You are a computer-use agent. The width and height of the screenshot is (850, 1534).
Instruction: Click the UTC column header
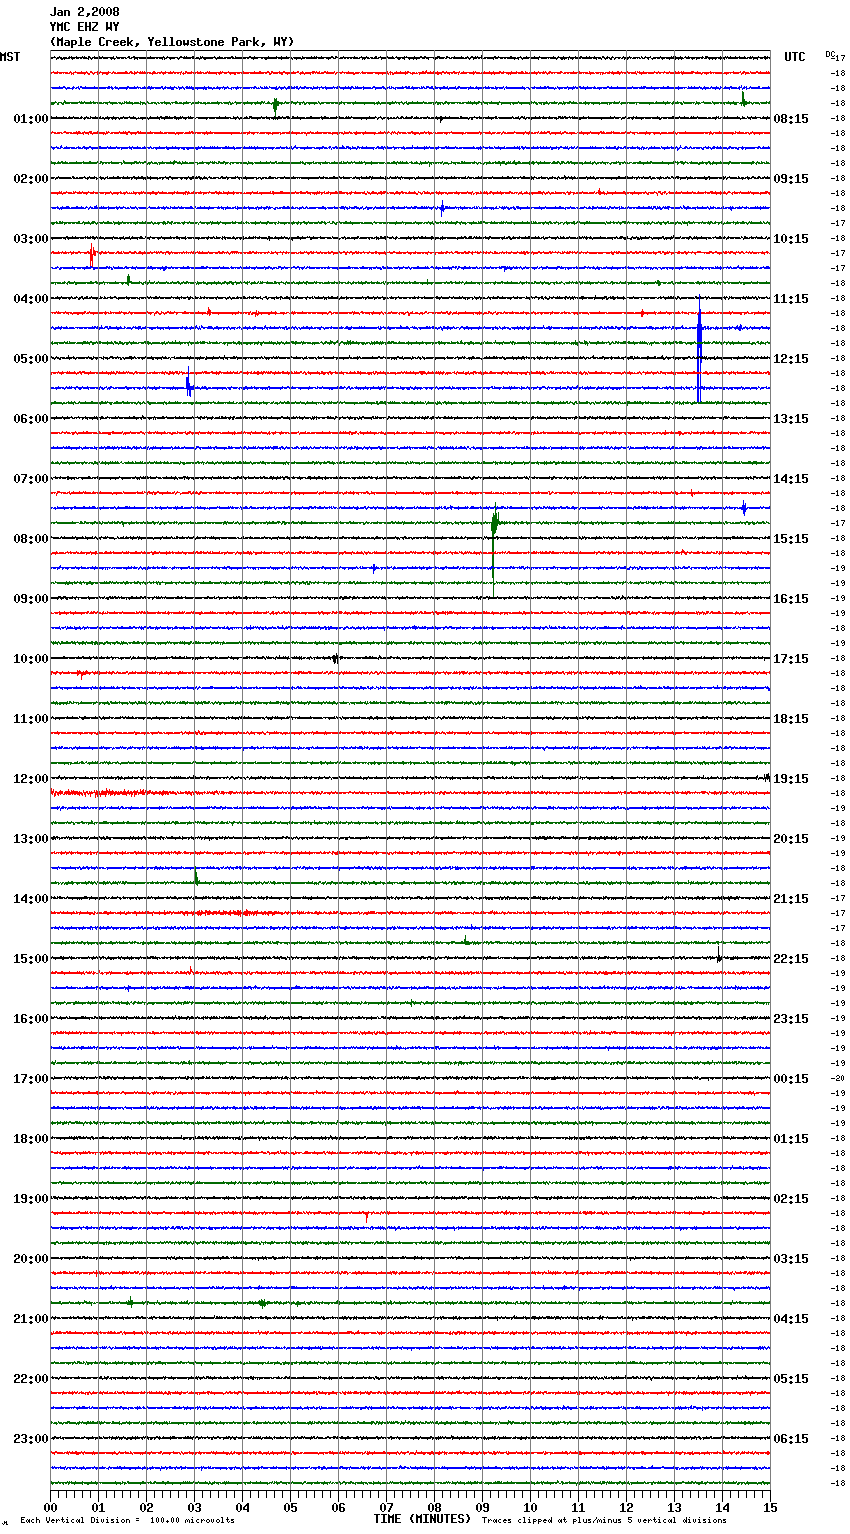point(794,57)
